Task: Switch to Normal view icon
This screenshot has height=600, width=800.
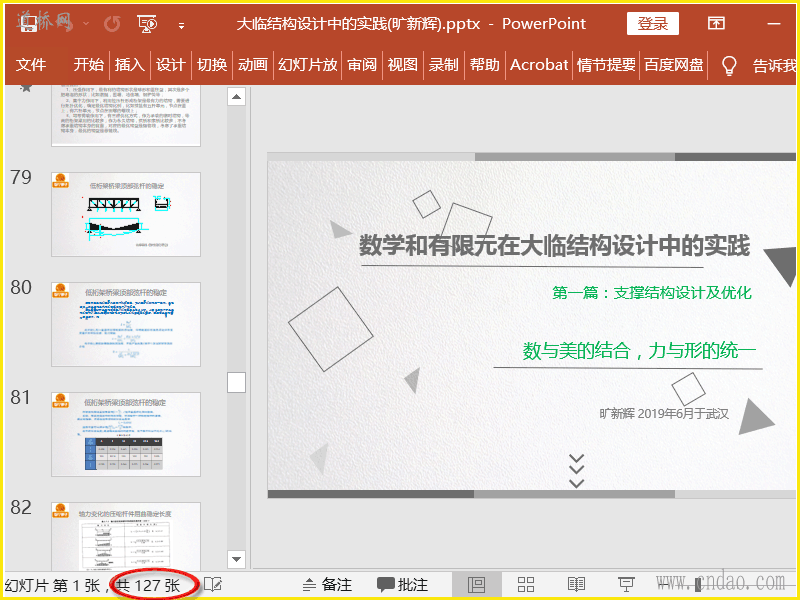Action: tap(477, 585)
